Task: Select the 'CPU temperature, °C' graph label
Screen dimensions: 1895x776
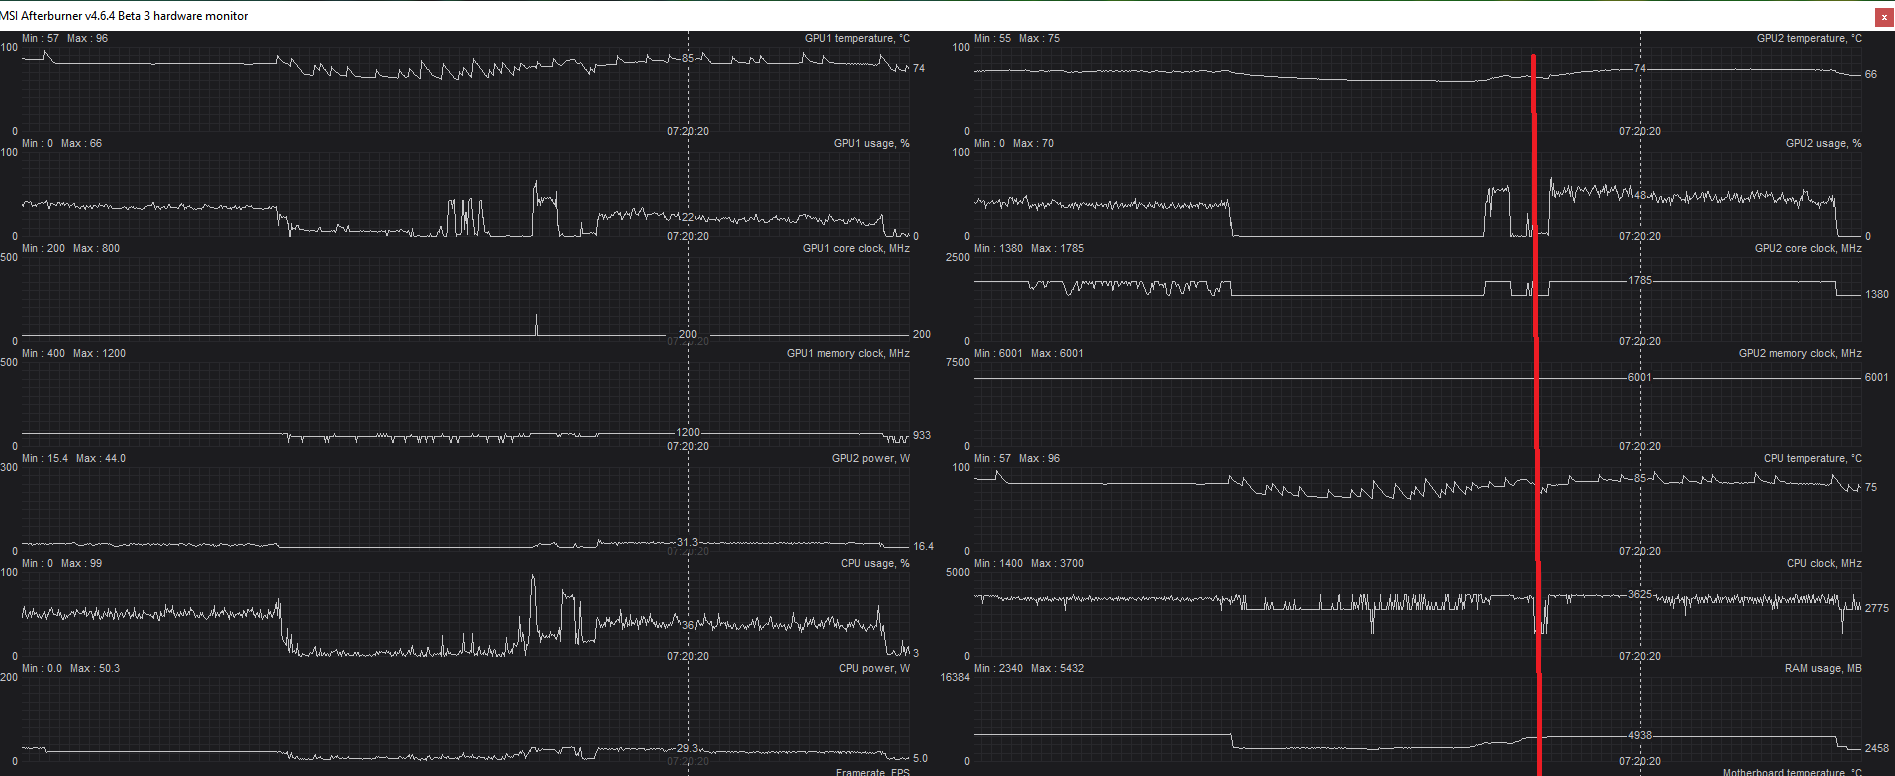Action: click(x=1813, y=458)
